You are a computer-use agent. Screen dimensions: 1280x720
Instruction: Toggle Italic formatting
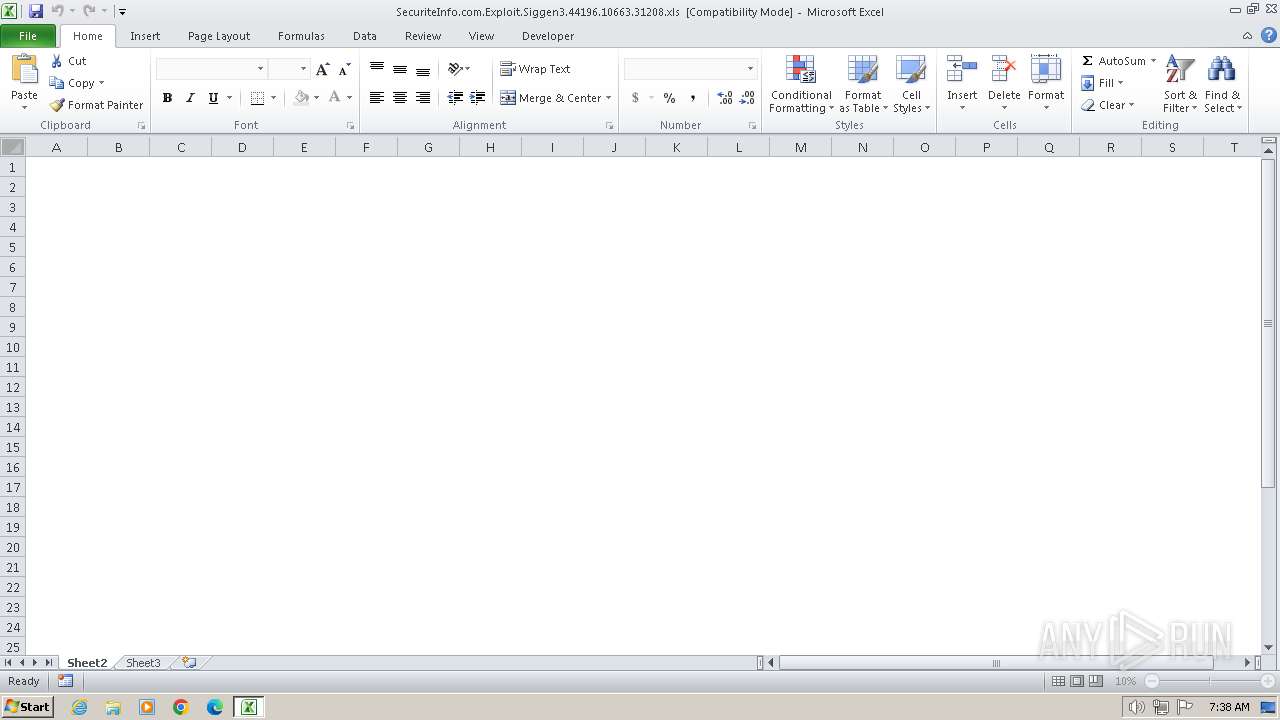(x=190, y=98)
